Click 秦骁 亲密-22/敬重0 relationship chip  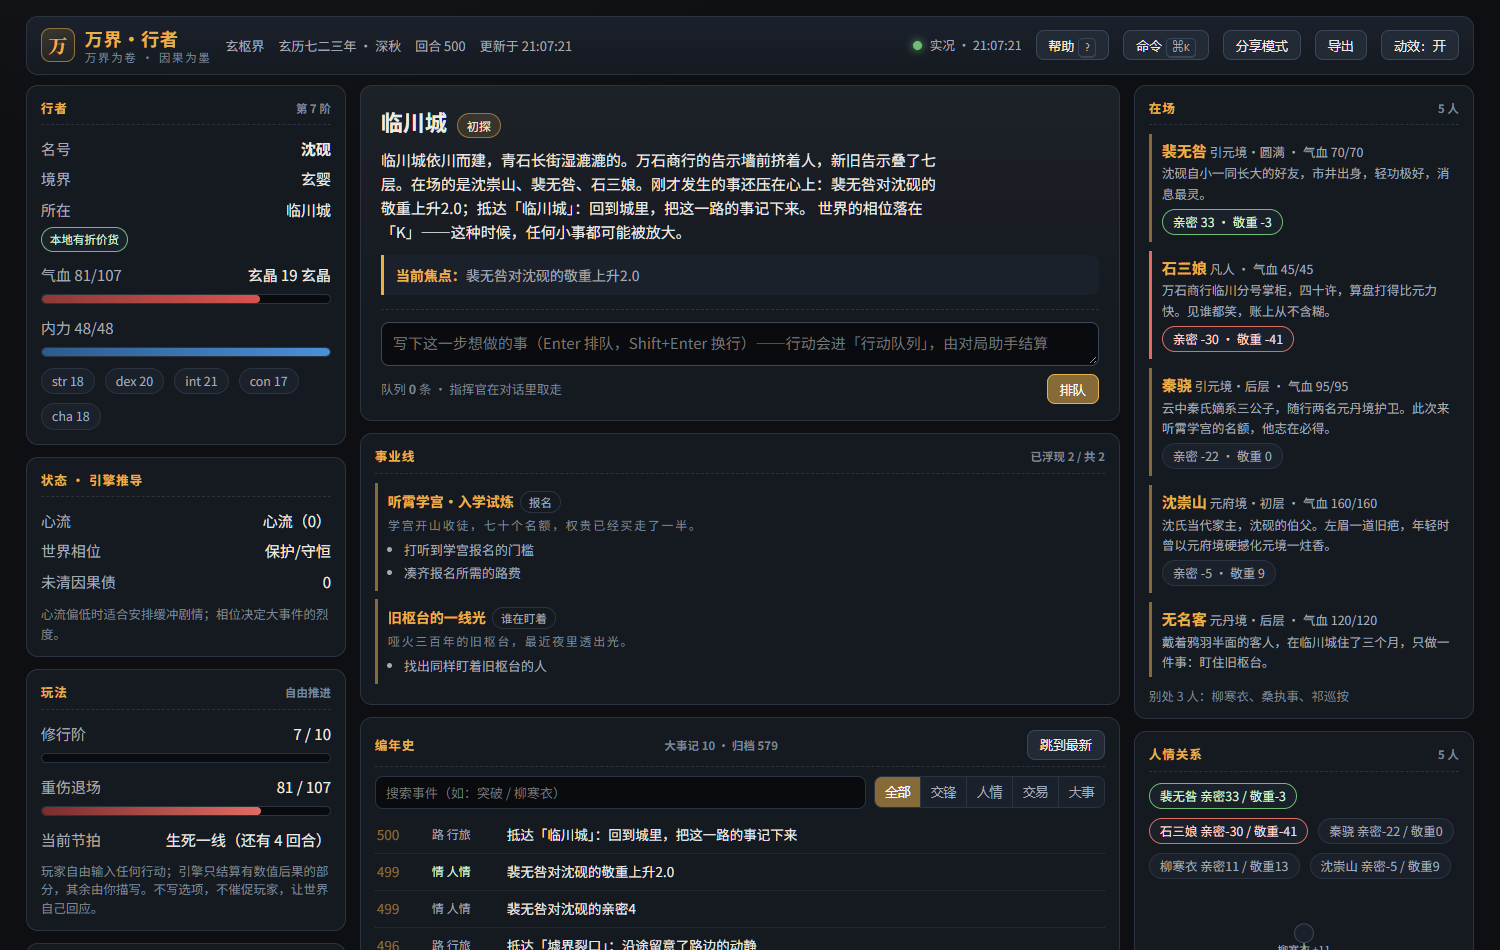(x=1386, y=831)
